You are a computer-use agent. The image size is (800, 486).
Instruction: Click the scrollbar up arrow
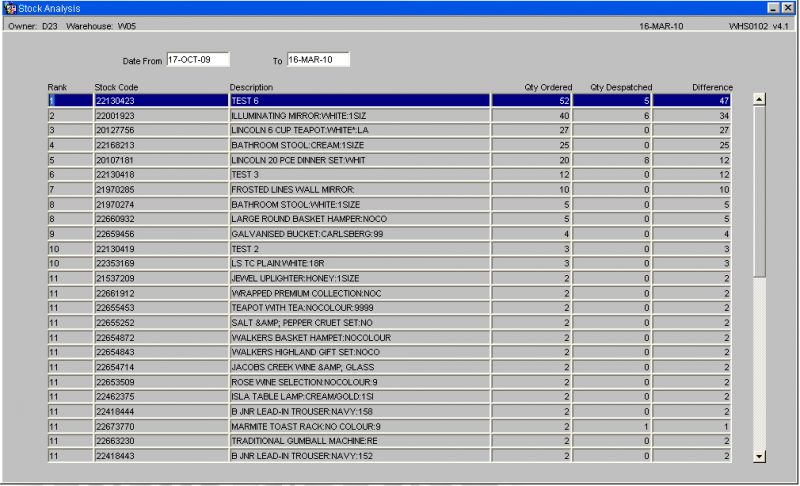coord(759,99)
